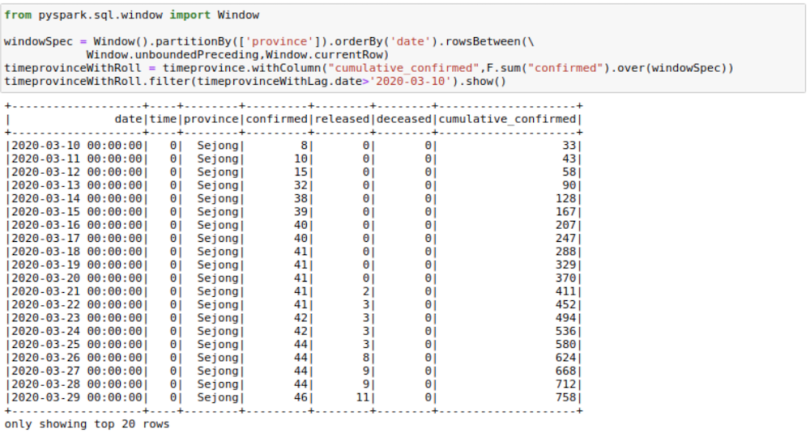Viewport: 810px width, 437px height.
Task: Click 'only showing top 20 rows' message
Action: click(87, 424)
